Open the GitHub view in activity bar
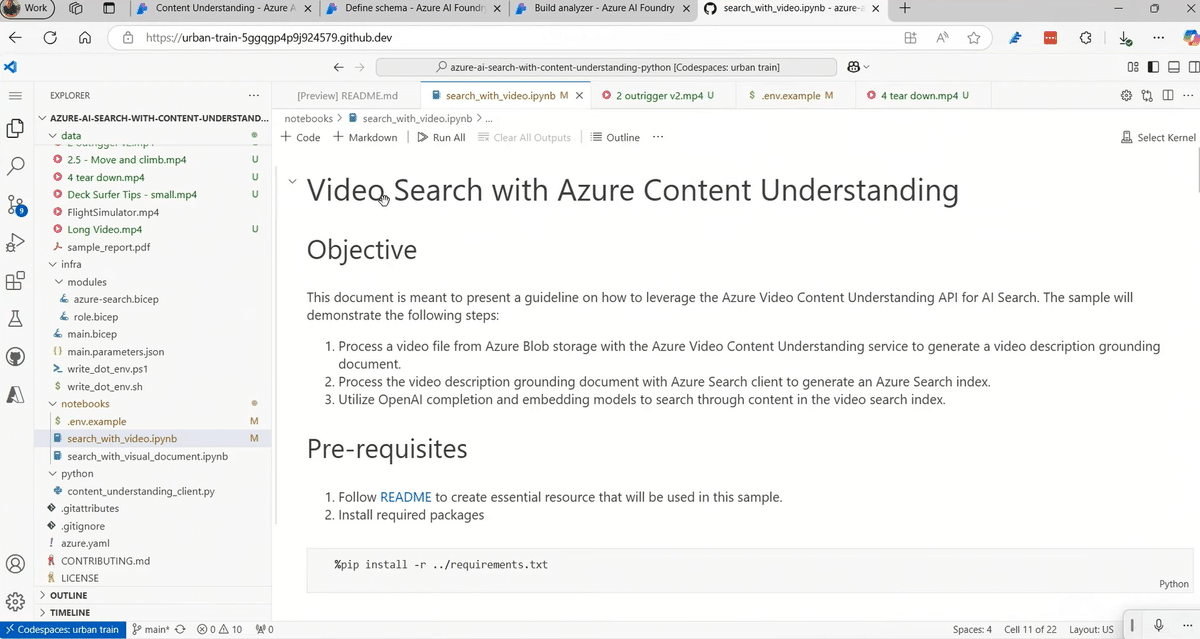The height and width of the screenshot is (639, 1200). (x=15, y=357)
